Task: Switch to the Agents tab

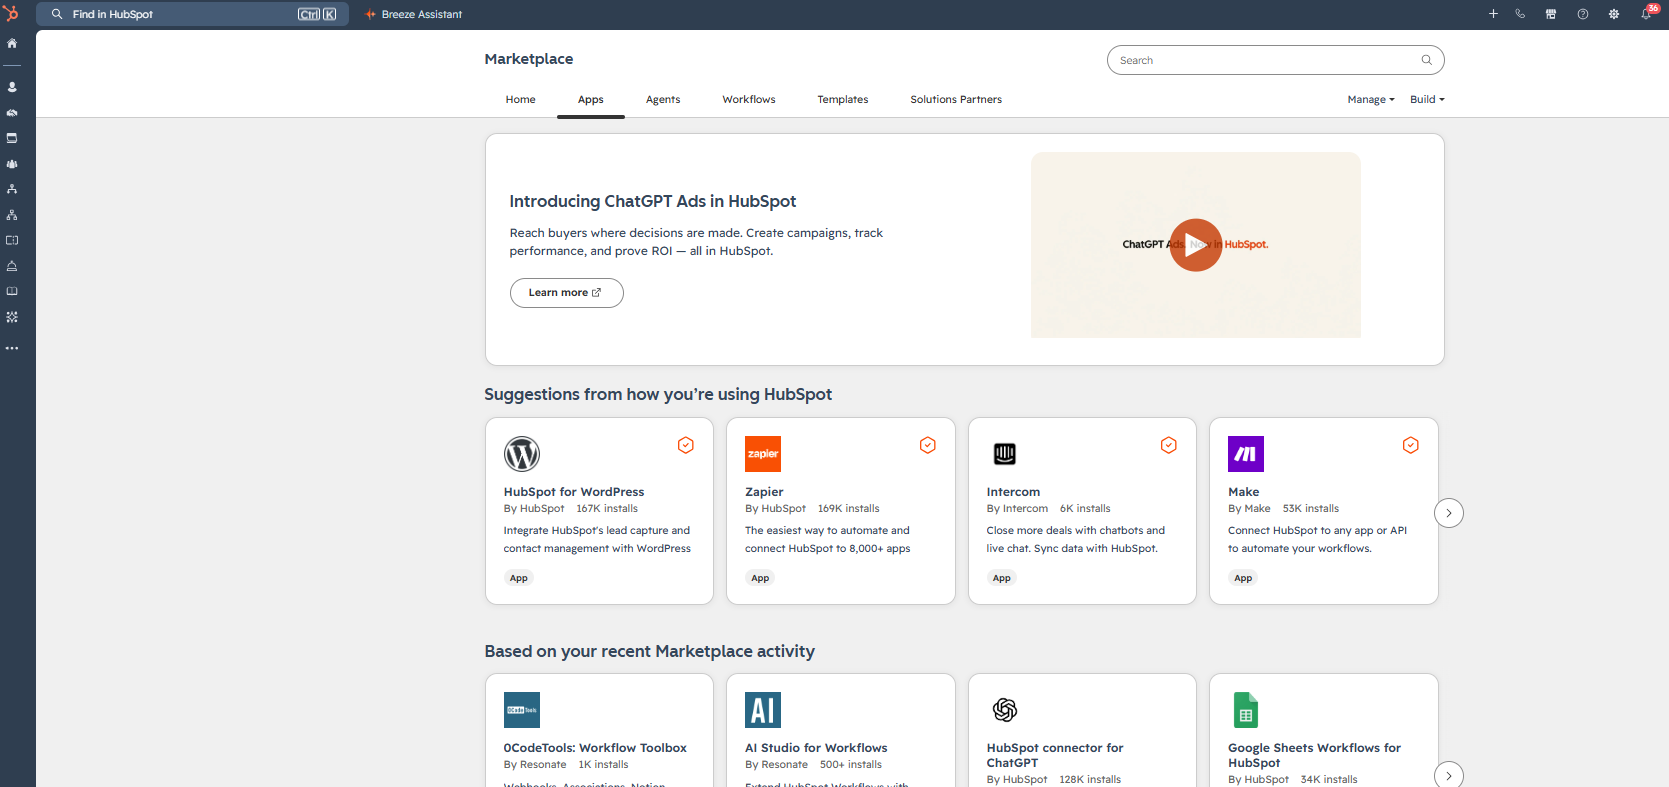Action: click(x=663, y=99)
